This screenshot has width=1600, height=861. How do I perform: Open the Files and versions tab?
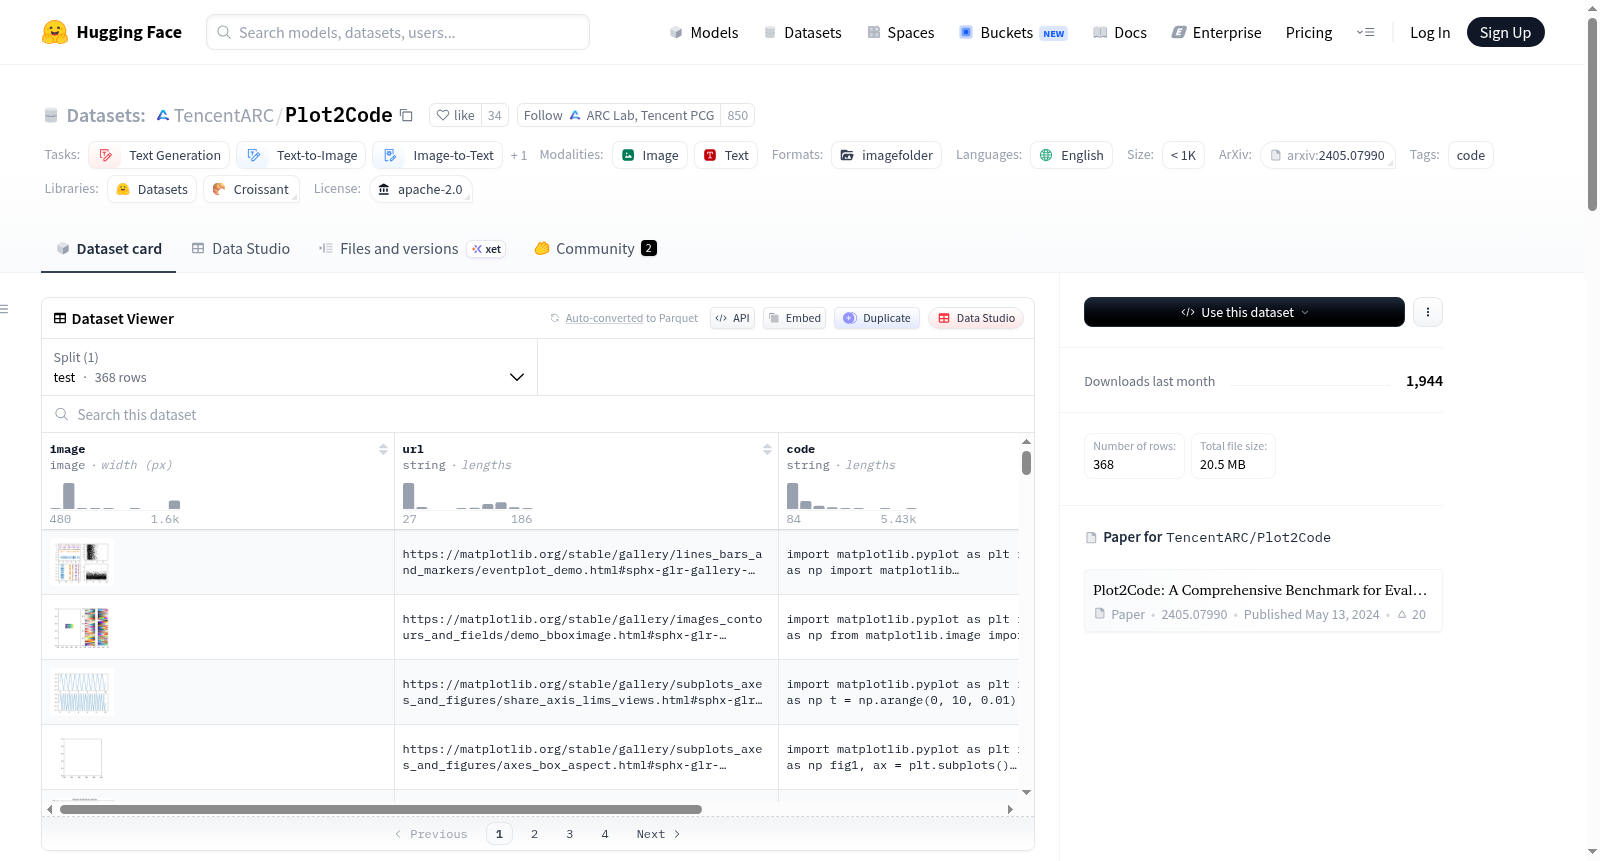(x=411, y=249)
